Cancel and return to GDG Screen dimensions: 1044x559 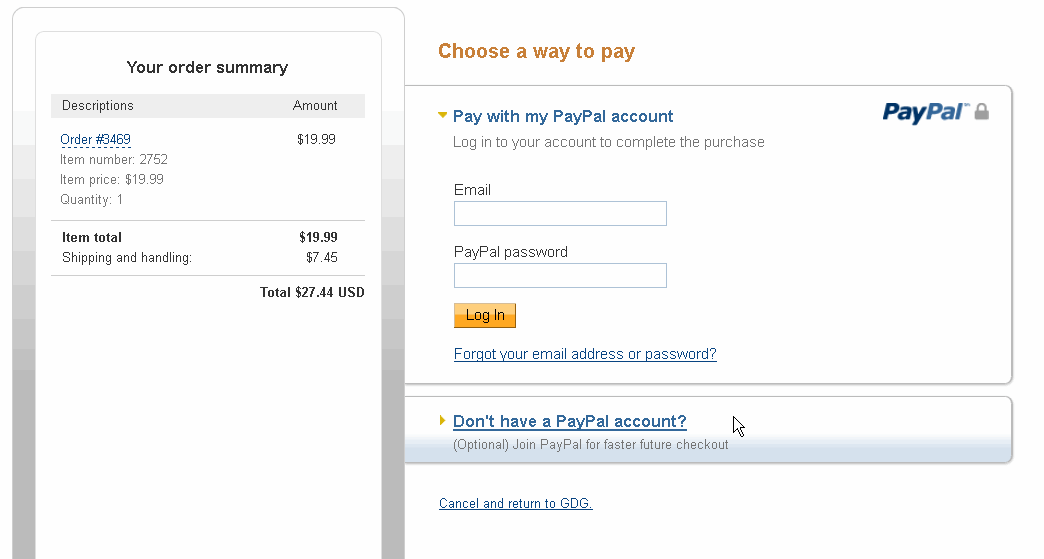[515, 503]
